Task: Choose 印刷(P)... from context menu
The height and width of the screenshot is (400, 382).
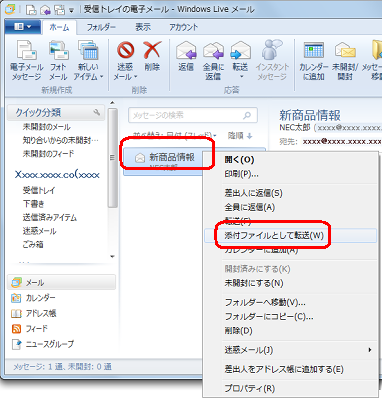Action: [x=241, y=174]
